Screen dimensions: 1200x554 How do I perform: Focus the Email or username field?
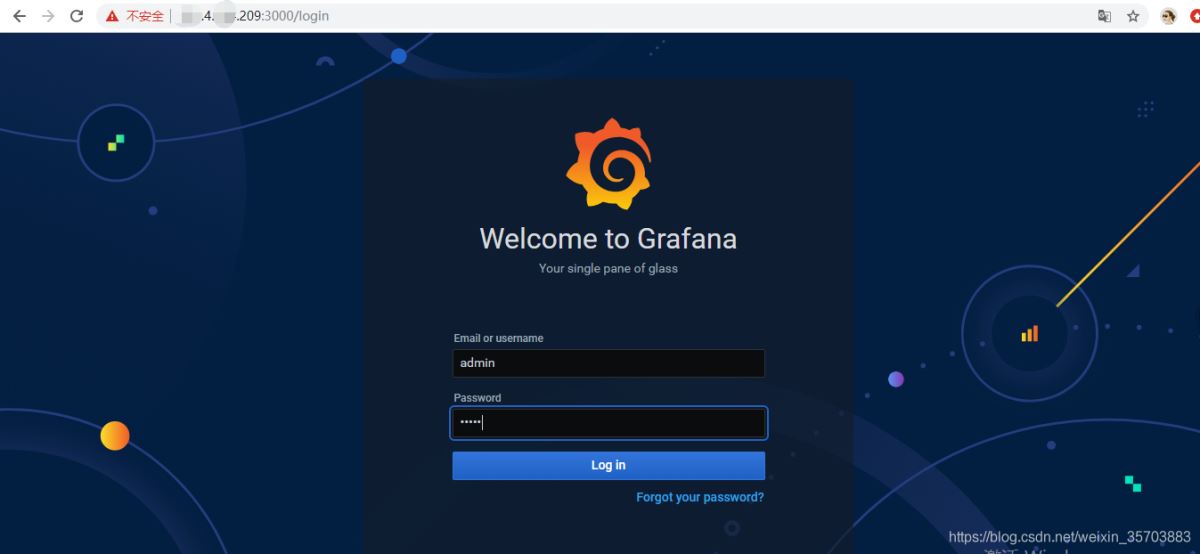608,363
